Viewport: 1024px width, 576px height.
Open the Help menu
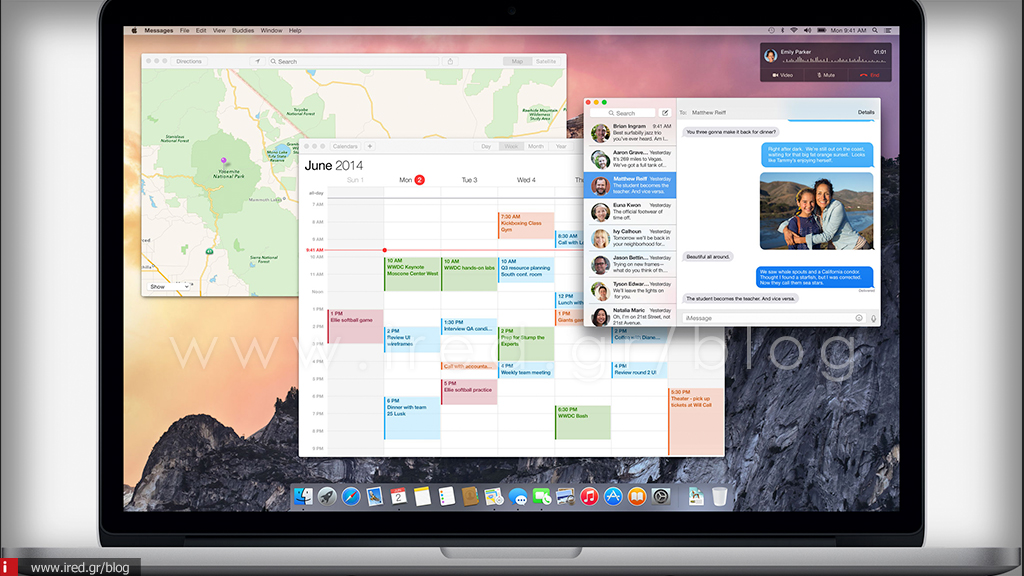click(295, 30)
